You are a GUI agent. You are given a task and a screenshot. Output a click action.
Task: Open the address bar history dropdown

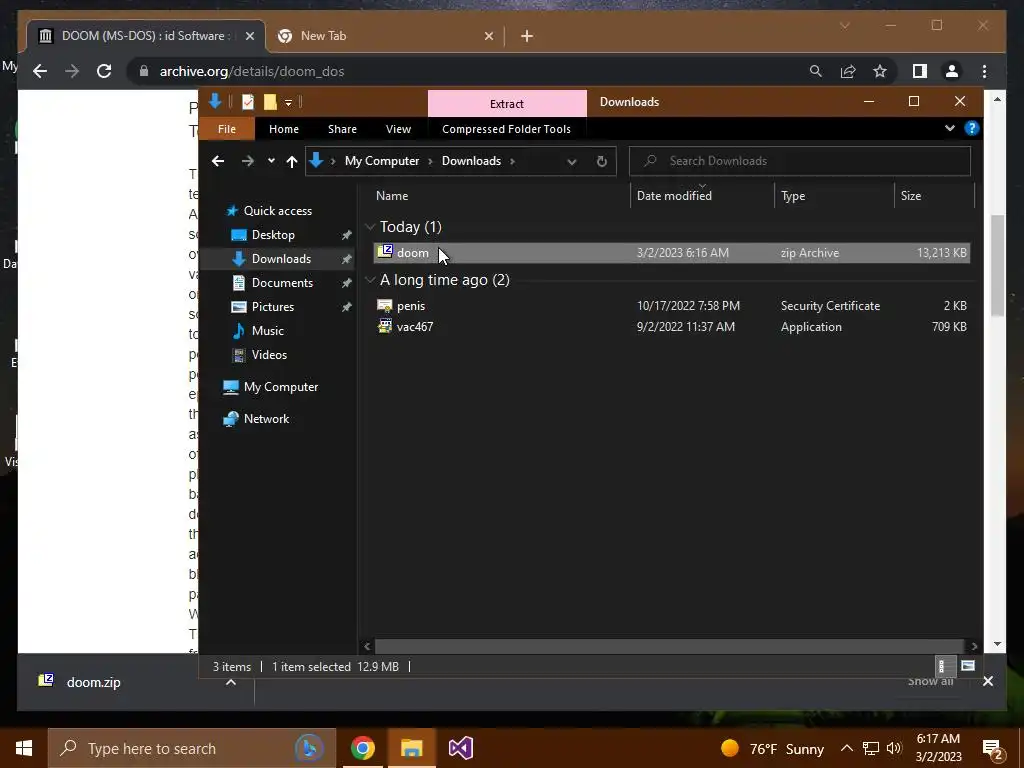pyautogui.click(x=571, y=162)
